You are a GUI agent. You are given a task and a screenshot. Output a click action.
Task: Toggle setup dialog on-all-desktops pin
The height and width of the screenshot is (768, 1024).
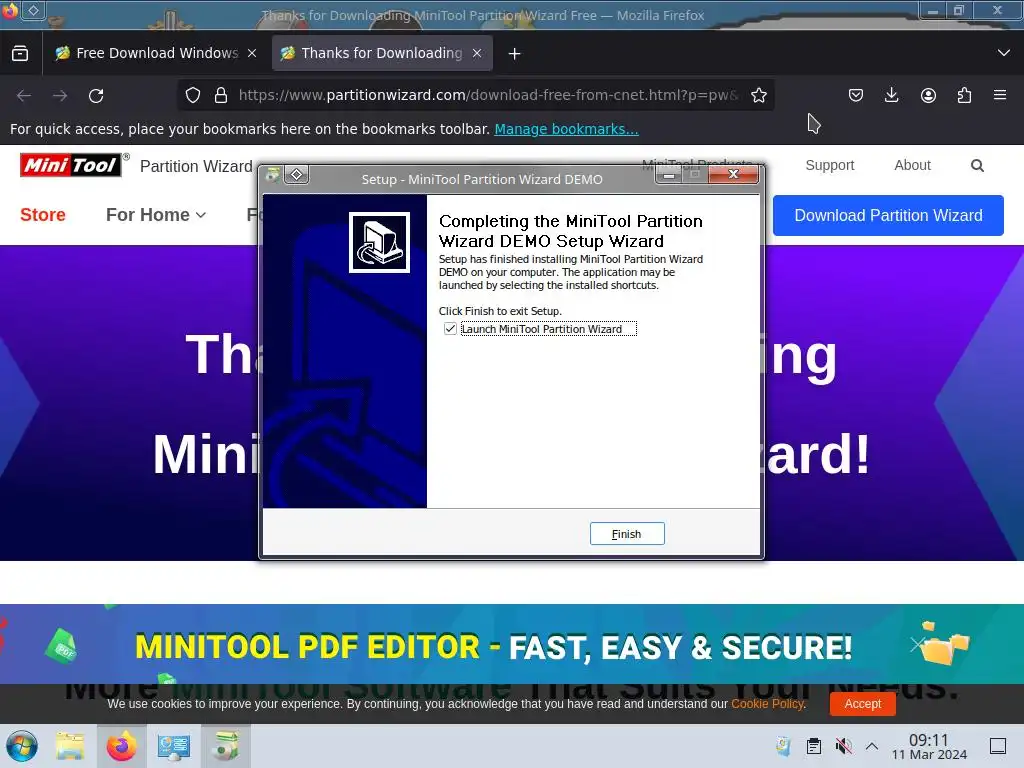[296, 174]
